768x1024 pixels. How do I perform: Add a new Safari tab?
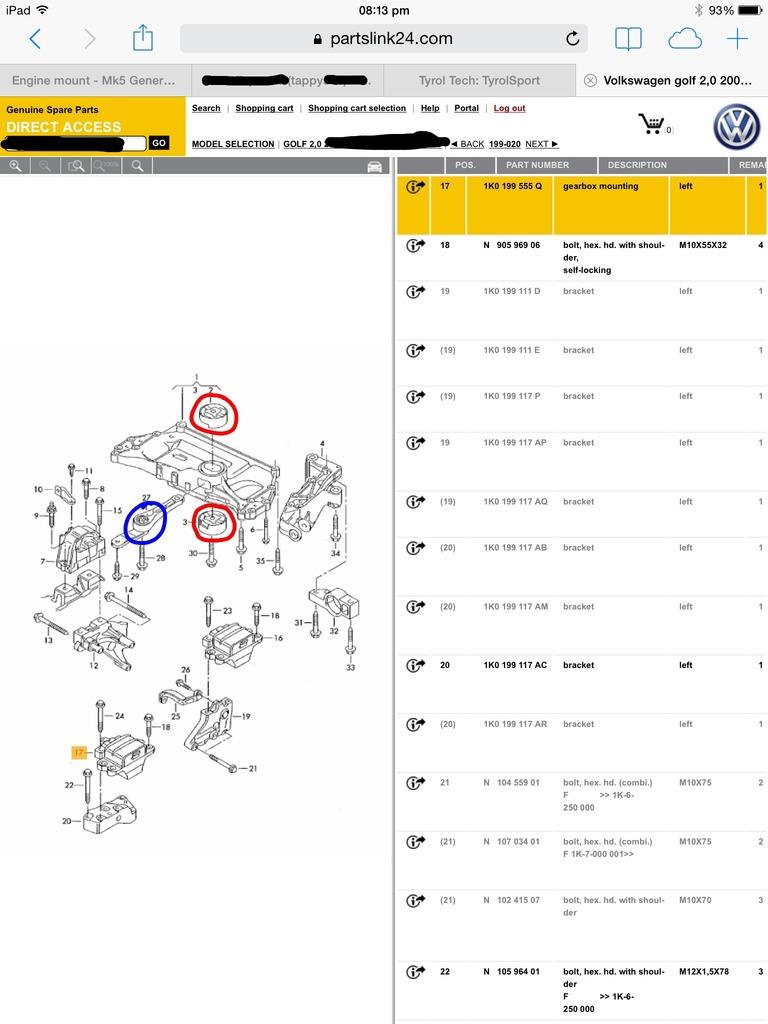pos(737,39)
